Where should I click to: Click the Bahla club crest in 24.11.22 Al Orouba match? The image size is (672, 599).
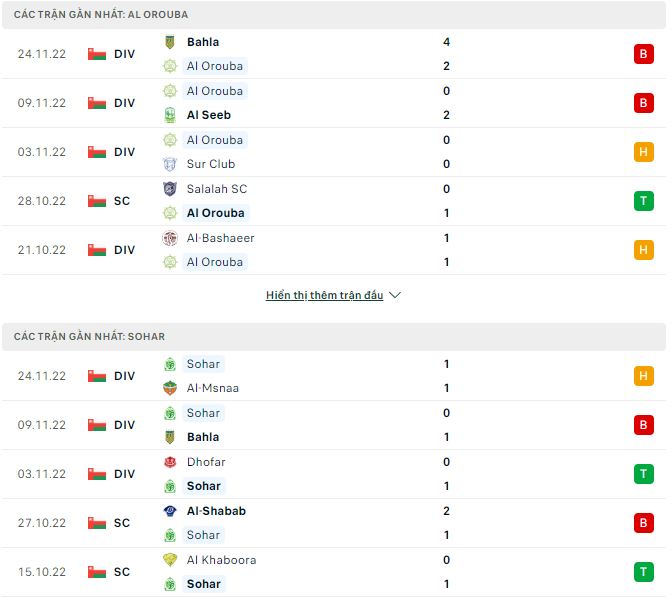169,42
